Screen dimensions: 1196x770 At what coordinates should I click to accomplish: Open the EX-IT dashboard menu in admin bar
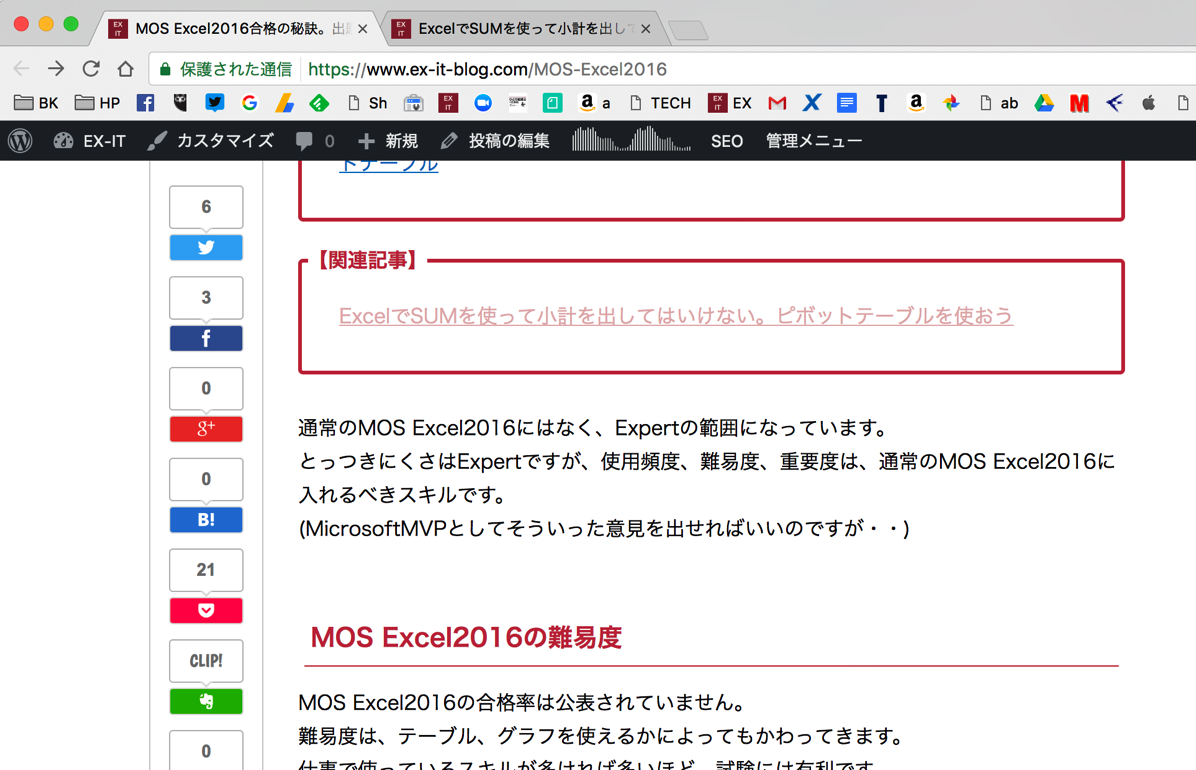tap(89, 141)
